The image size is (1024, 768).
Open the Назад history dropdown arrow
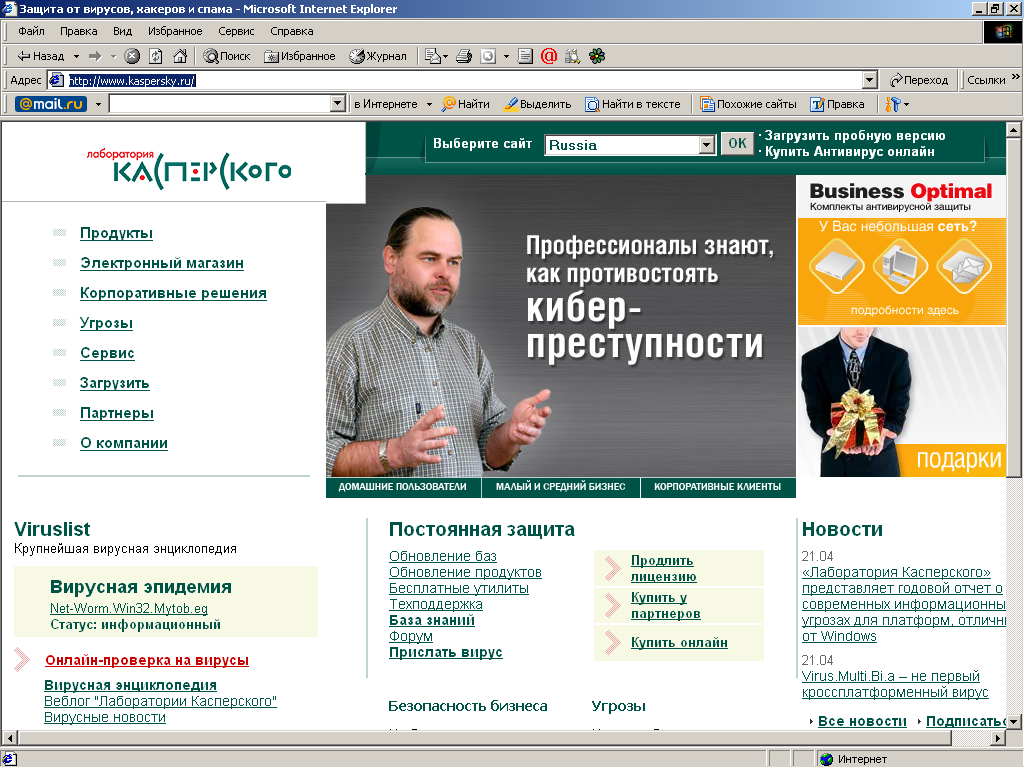coord(76,56)
